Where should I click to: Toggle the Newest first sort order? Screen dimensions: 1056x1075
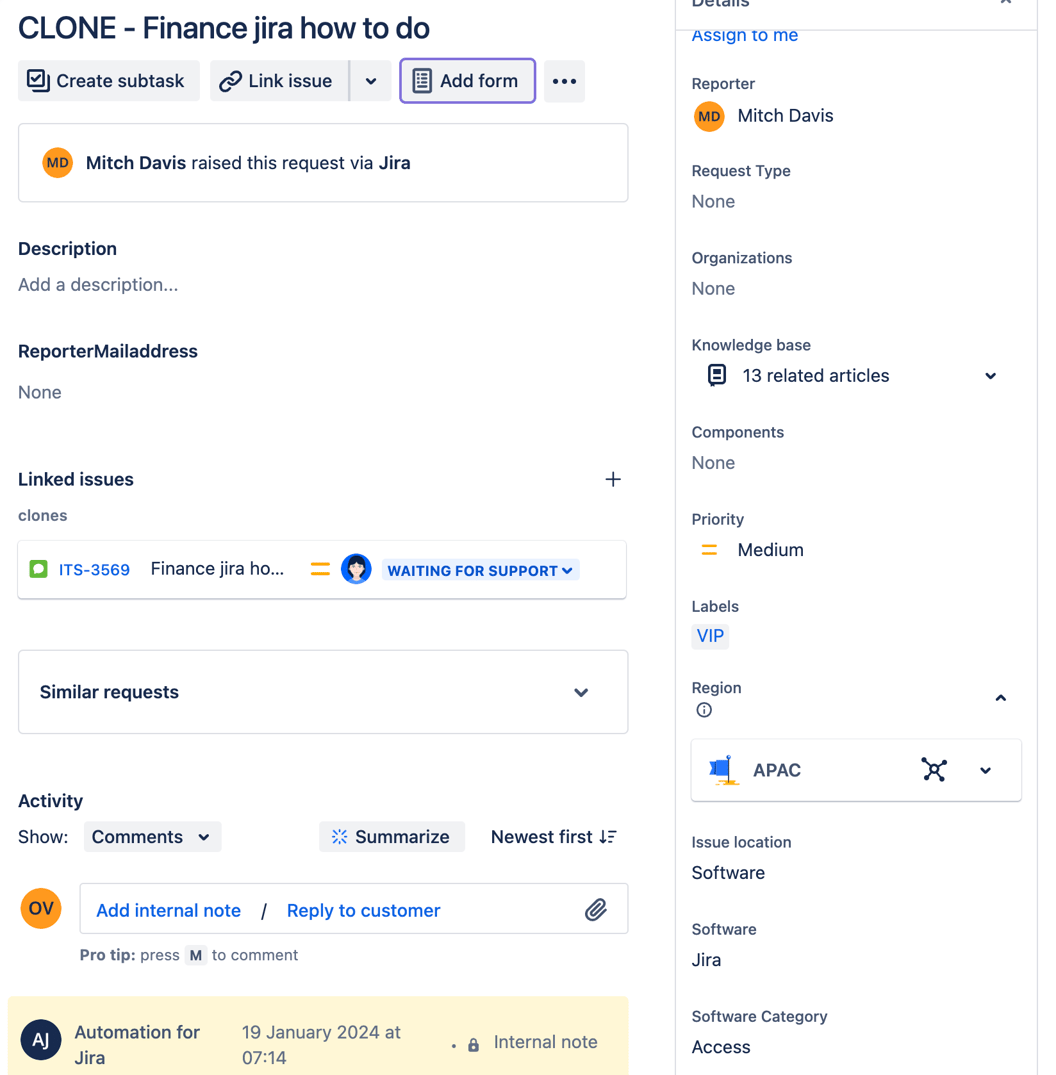point(553,837)
